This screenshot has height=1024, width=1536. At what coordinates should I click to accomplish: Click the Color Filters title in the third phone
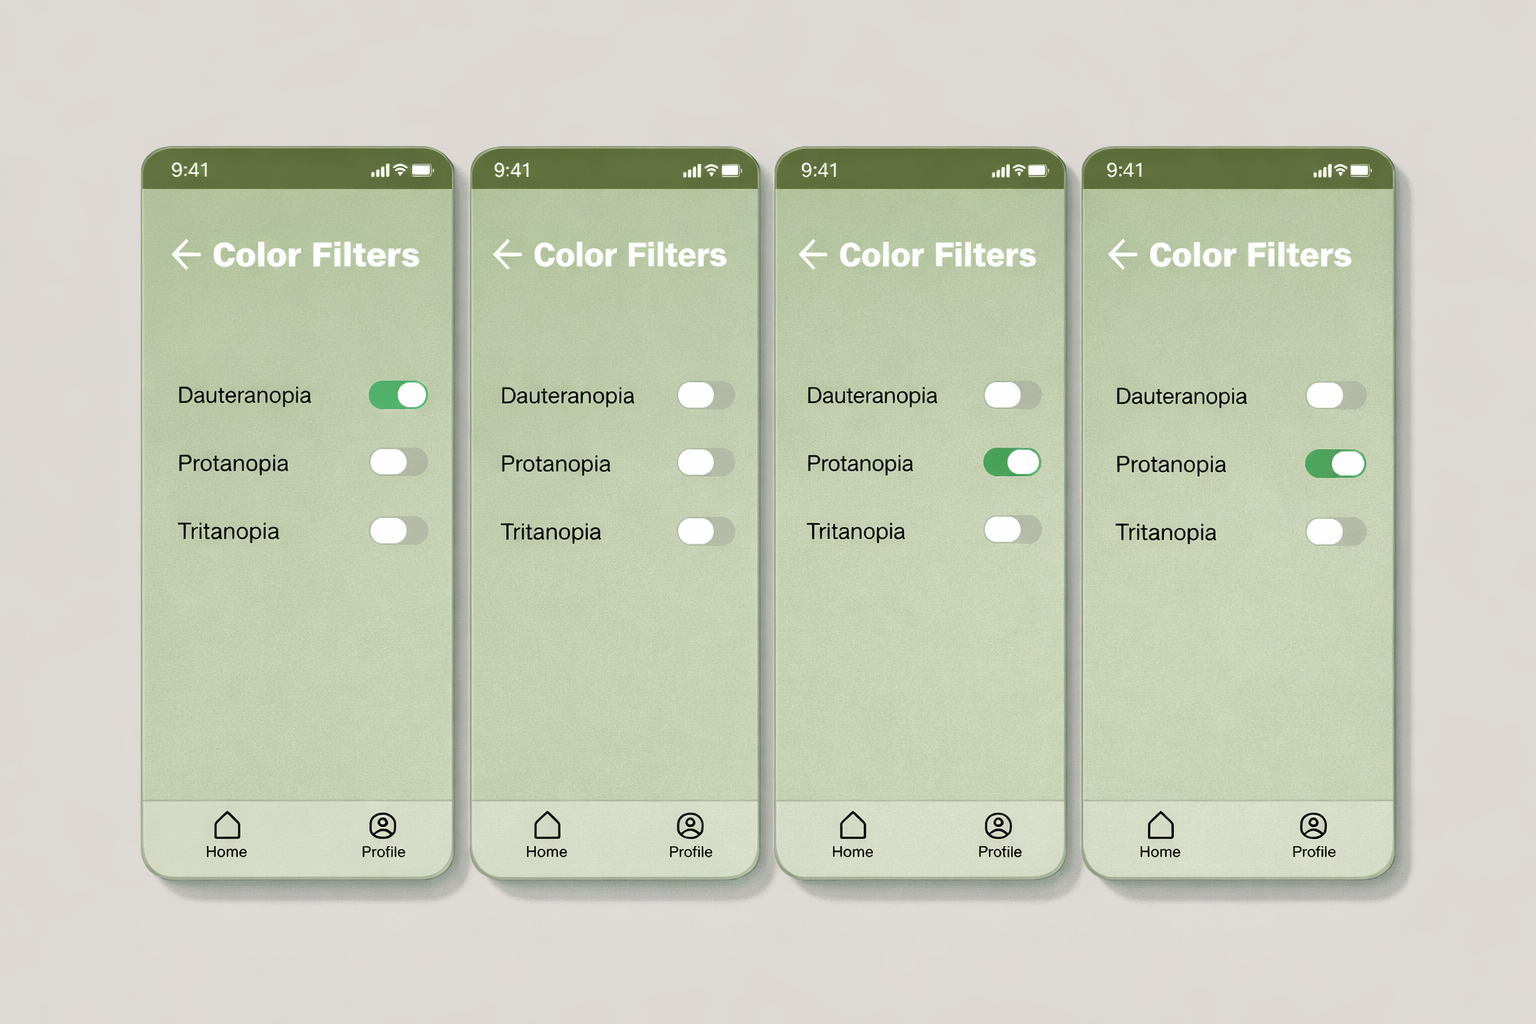[937, 255]
